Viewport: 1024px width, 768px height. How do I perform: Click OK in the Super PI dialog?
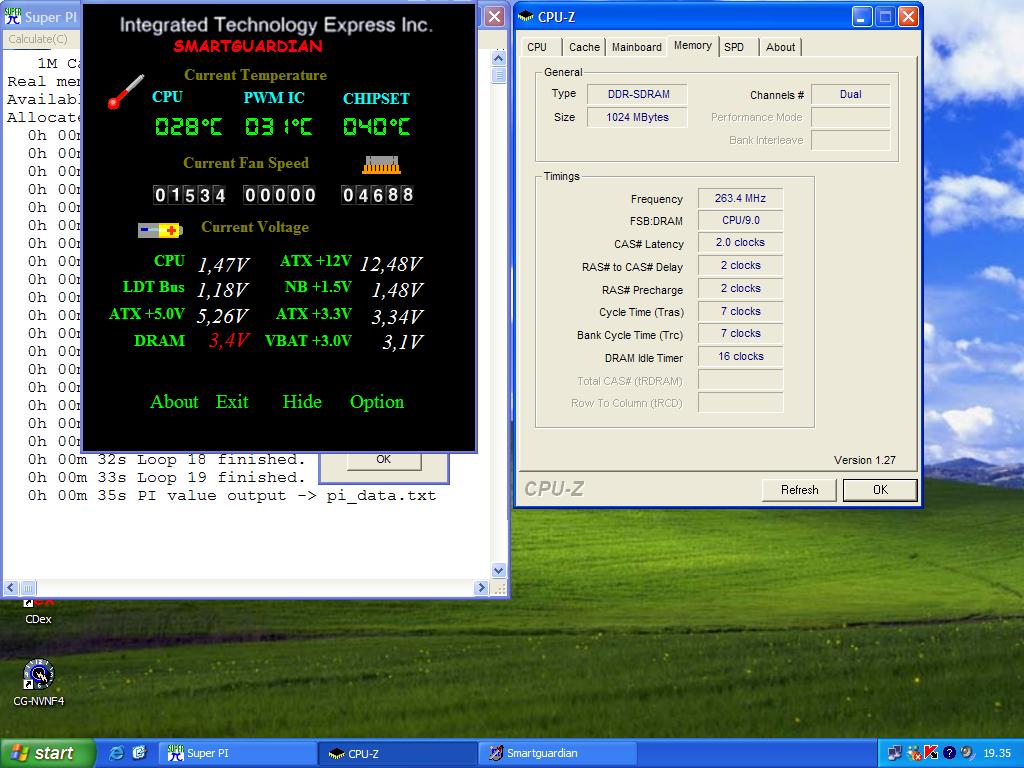(383, 460)
